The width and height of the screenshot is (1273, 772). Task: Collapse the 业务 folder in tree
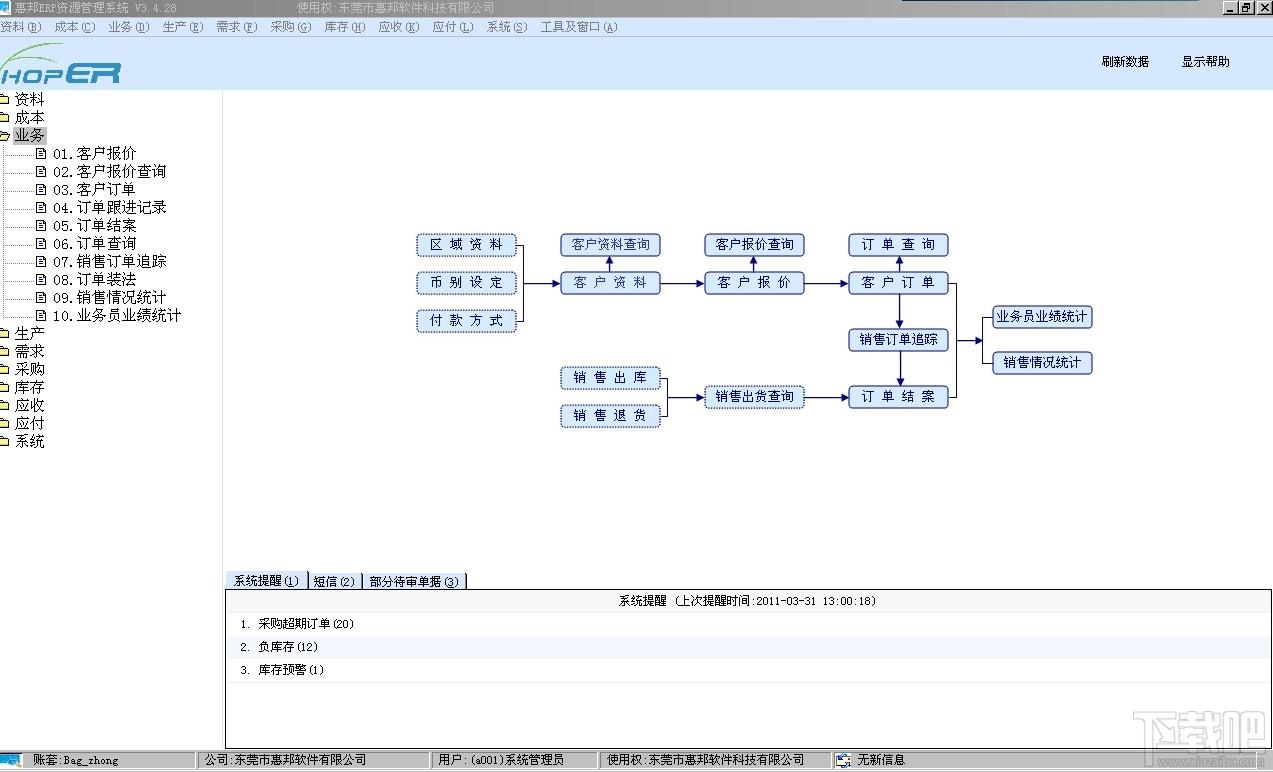pyautogui.click(x=4, y=136)
